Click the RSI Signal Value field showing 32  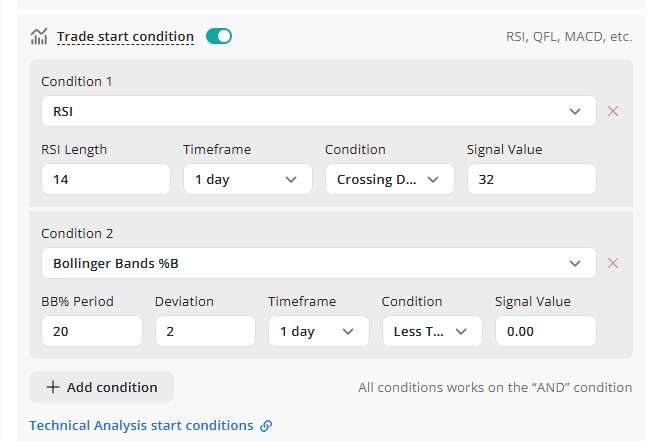click(x=531, y=180)
